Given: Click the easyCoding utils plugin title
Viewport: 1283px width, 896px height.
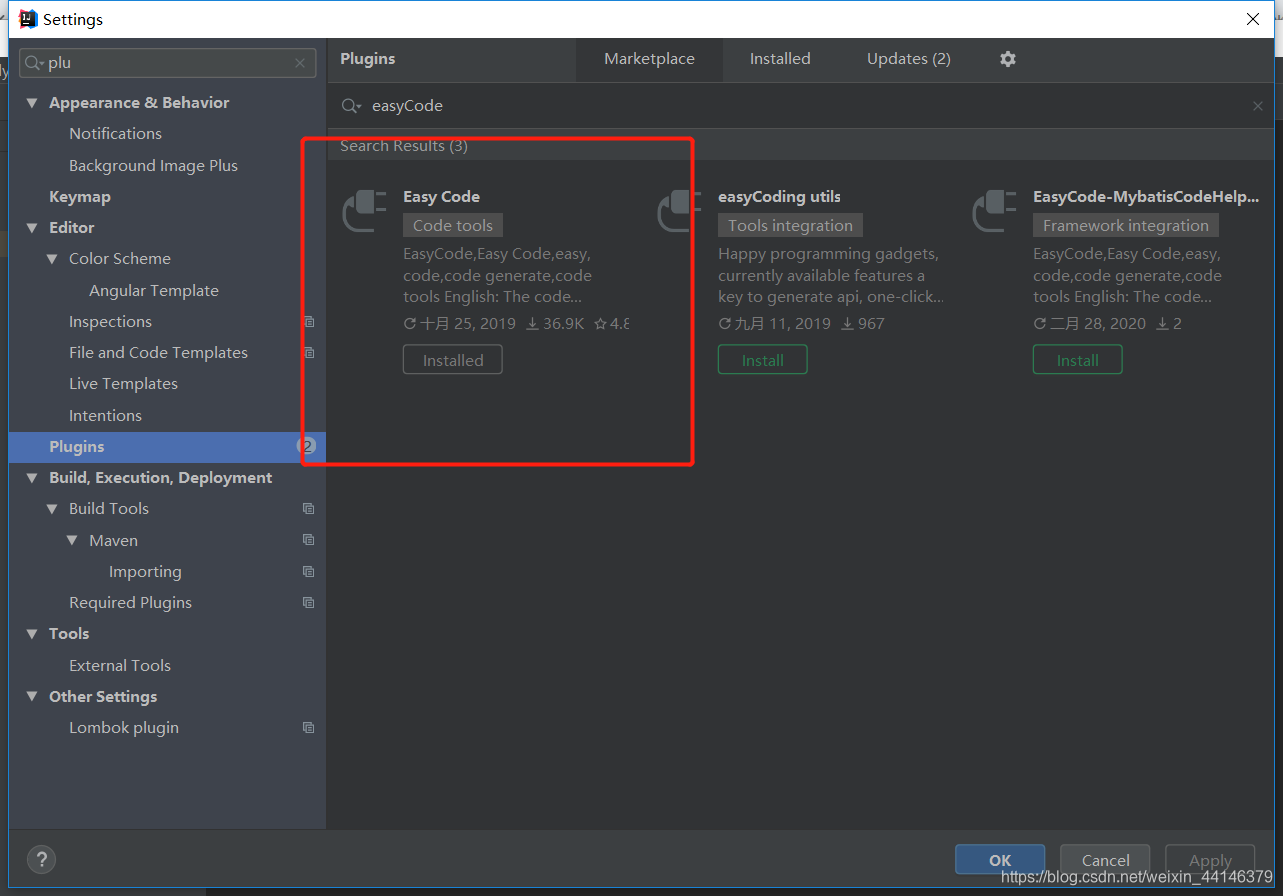Looking at the screenshot, I should [779, 197].
